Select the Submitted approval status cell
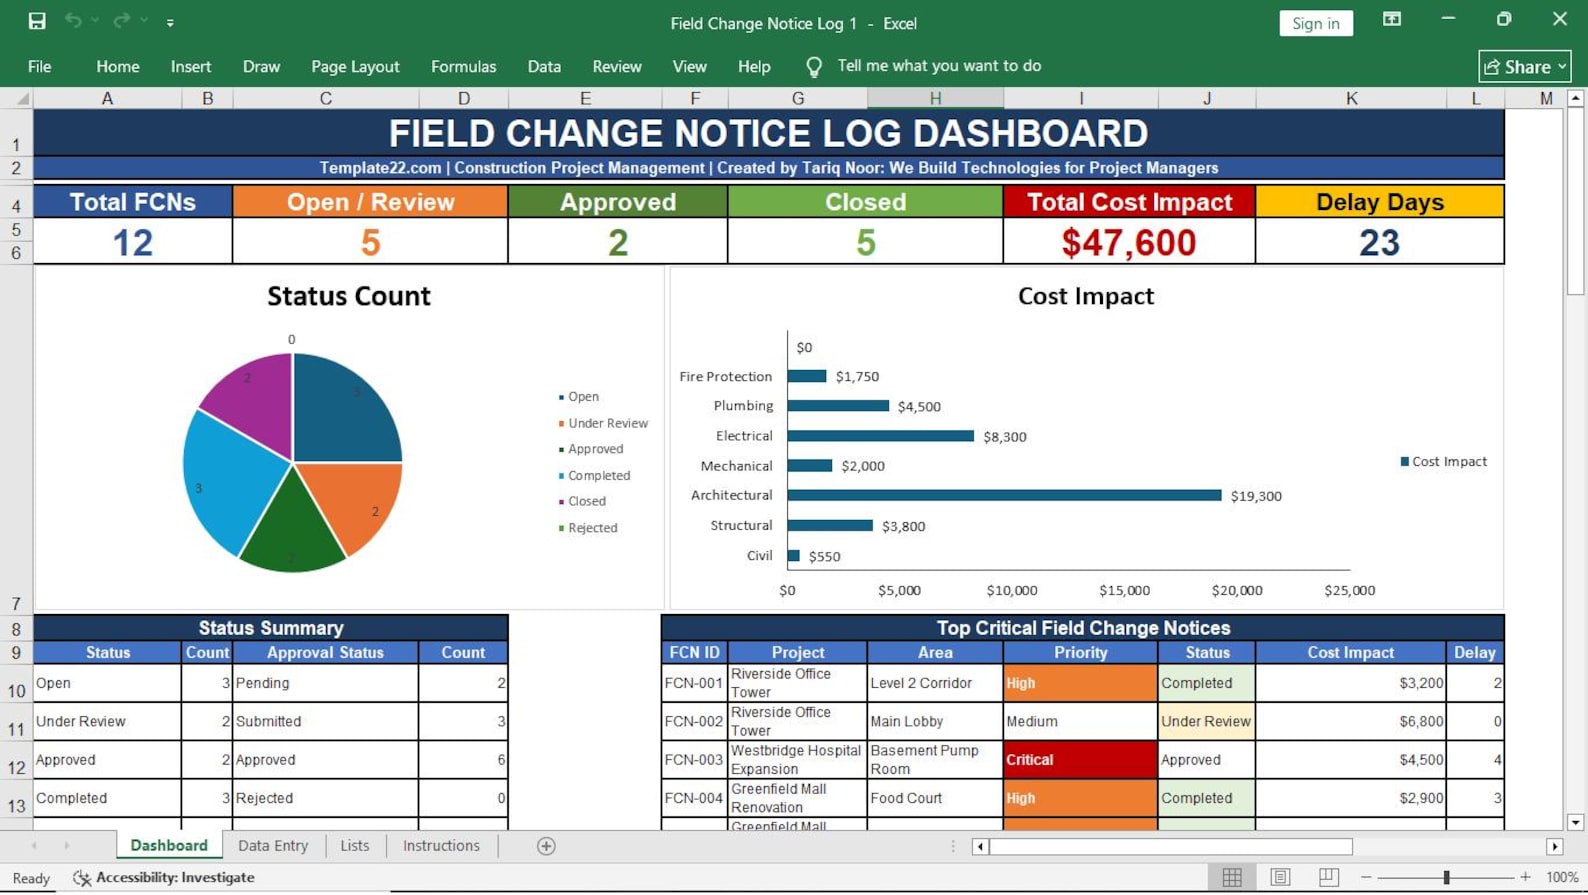This screenshot has height=895, width=1588. click(325, 722)
